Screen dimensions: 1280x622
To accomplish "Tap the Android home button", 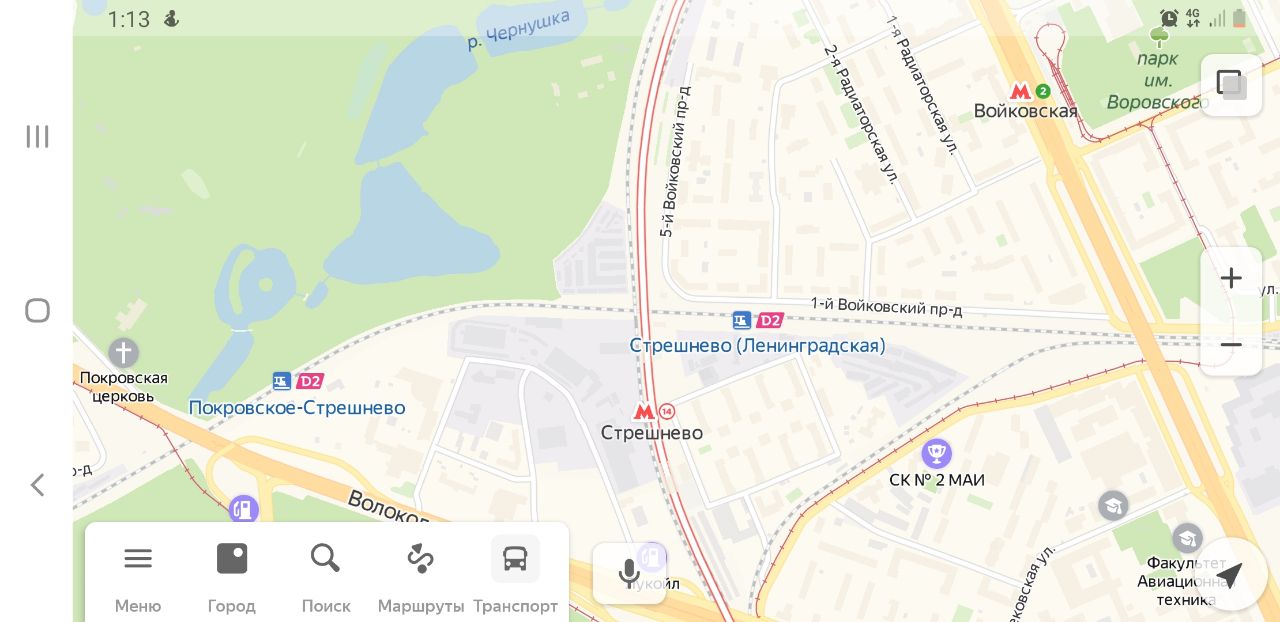I will (x=37, y=310).
